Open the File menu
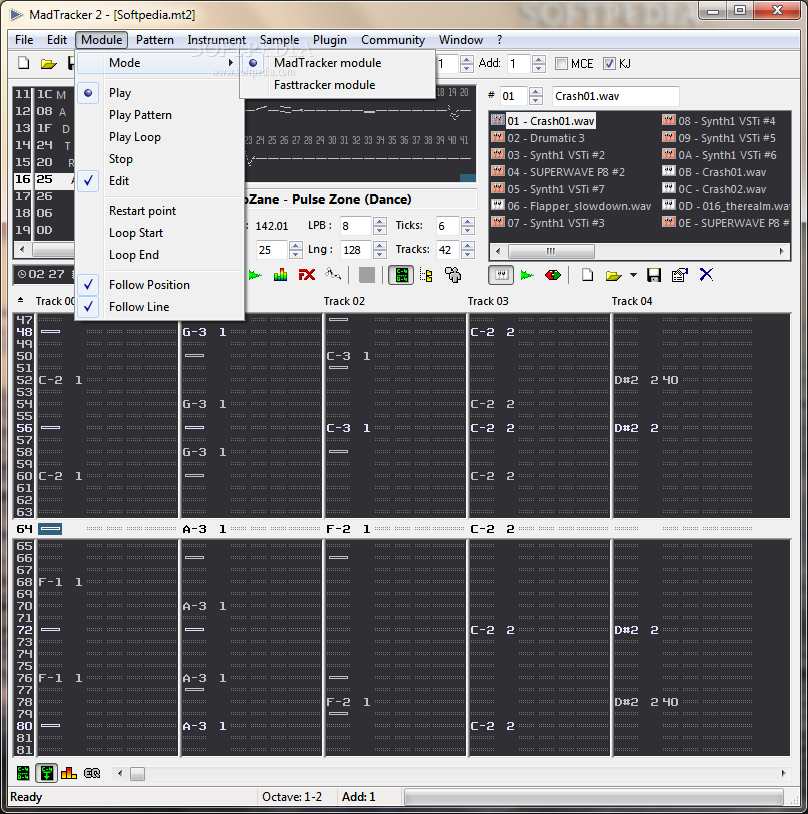Screen dimensions: 808x814 coord(24,40)
